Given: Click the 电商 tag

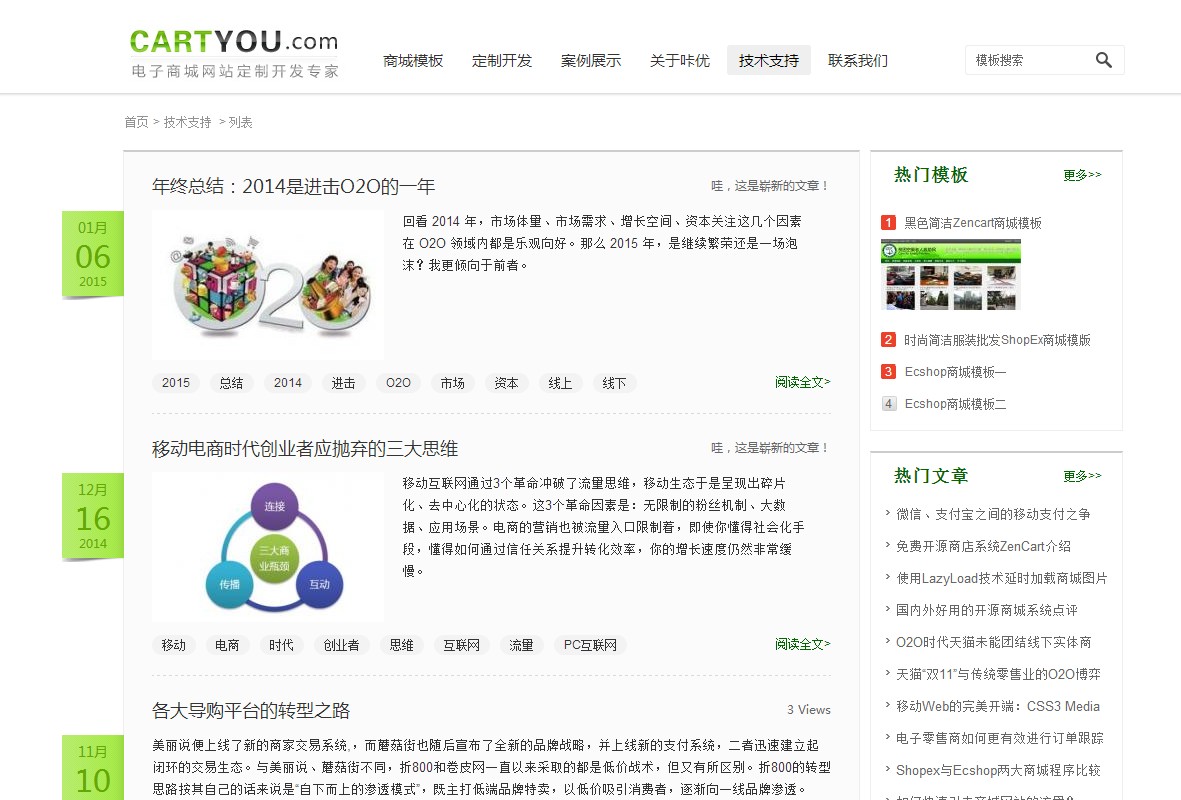Looking at the screenshot, I should coord(227,645).
